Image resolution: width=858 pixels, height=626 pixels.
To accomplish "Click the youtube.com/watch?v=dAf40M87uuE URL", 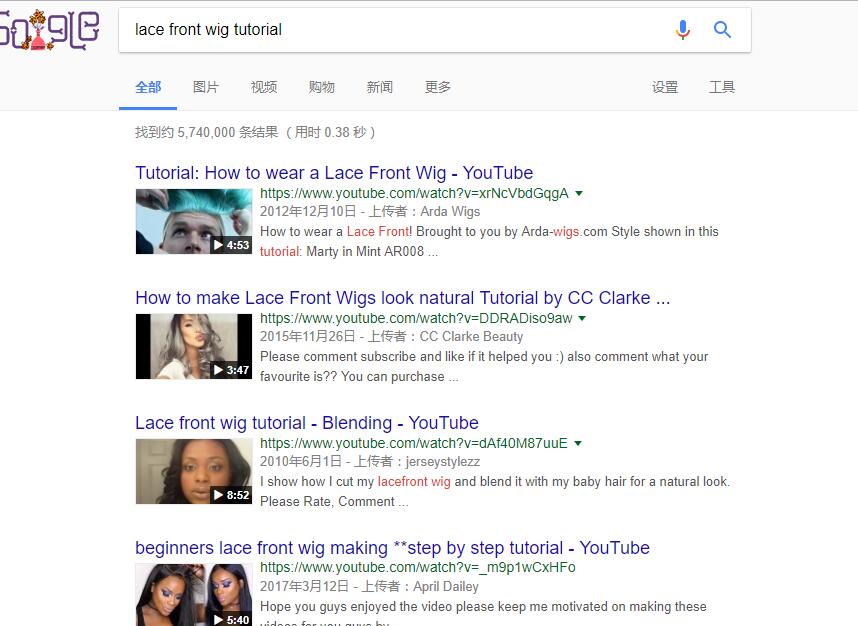I will tap(414, 443).
